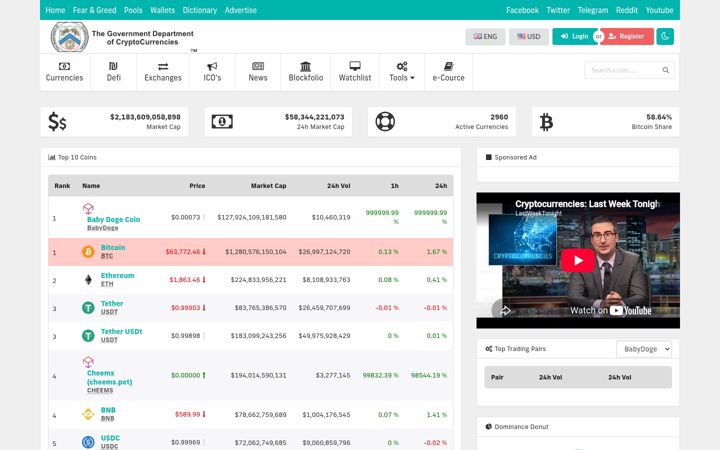The image size is (720, 450).
Task: Open the Telegram link
Action: pos(593,10)
